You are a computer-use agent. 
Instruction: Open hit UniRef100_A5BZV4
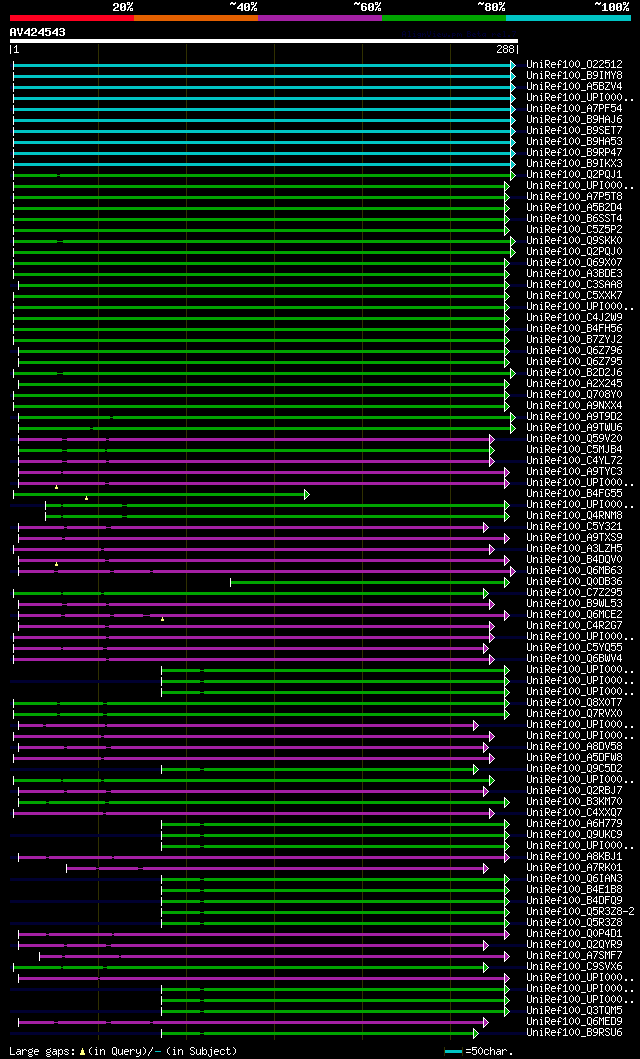click(575, 86)
